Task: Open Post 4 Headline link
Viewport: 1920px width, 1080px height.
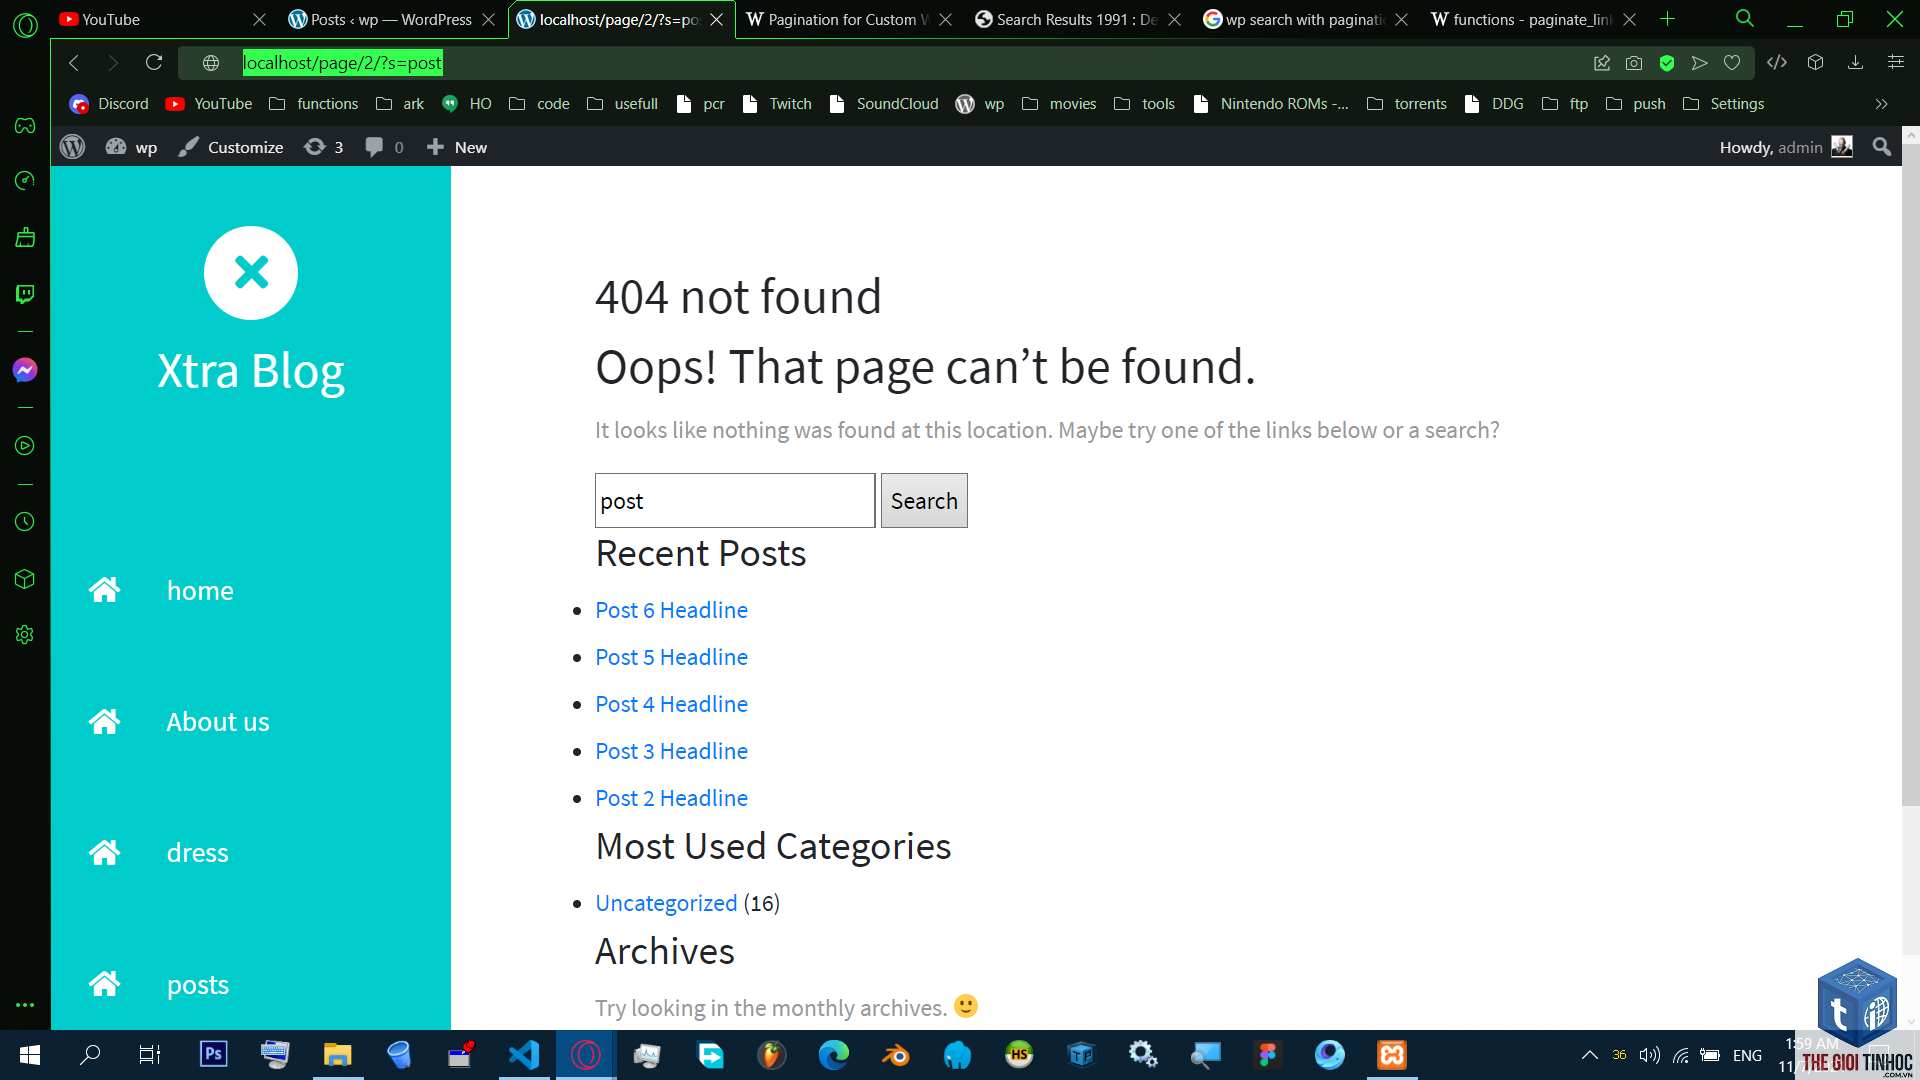Action: coord(671,704)
